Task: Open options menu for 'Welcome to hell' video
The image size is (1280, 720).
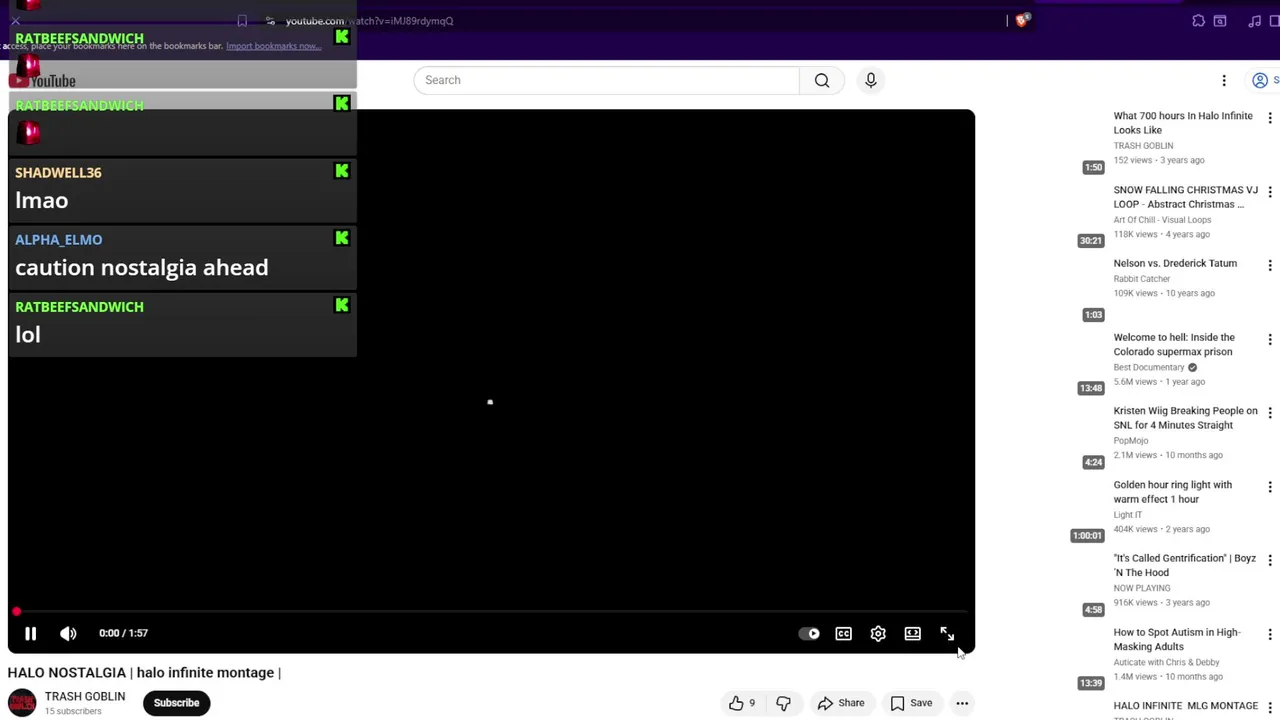Action: pyautogui.click(x=1270, y=340)
